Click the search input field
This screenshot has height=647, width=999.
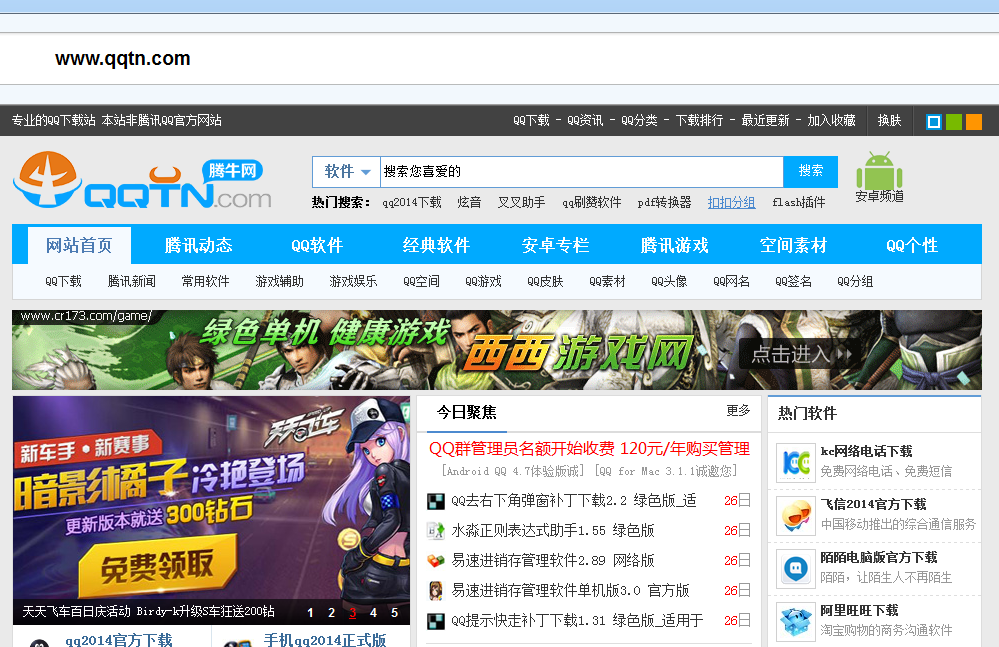click(581, 172)
